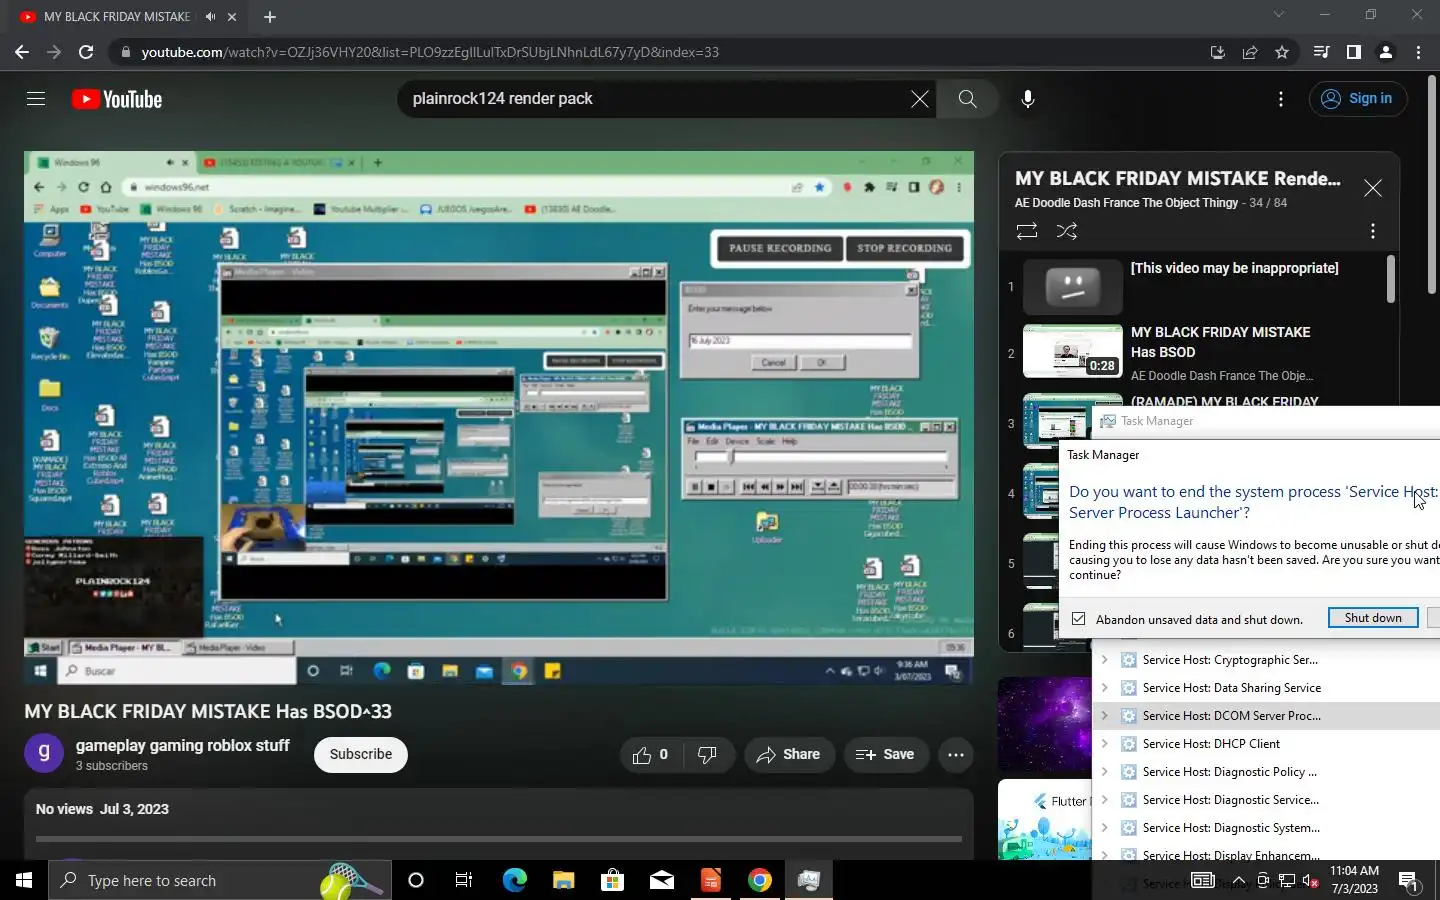Viewport: 1440px width, 900px height.
Task: Click the YouTube search magnifier button
Action: pos(967,99)
